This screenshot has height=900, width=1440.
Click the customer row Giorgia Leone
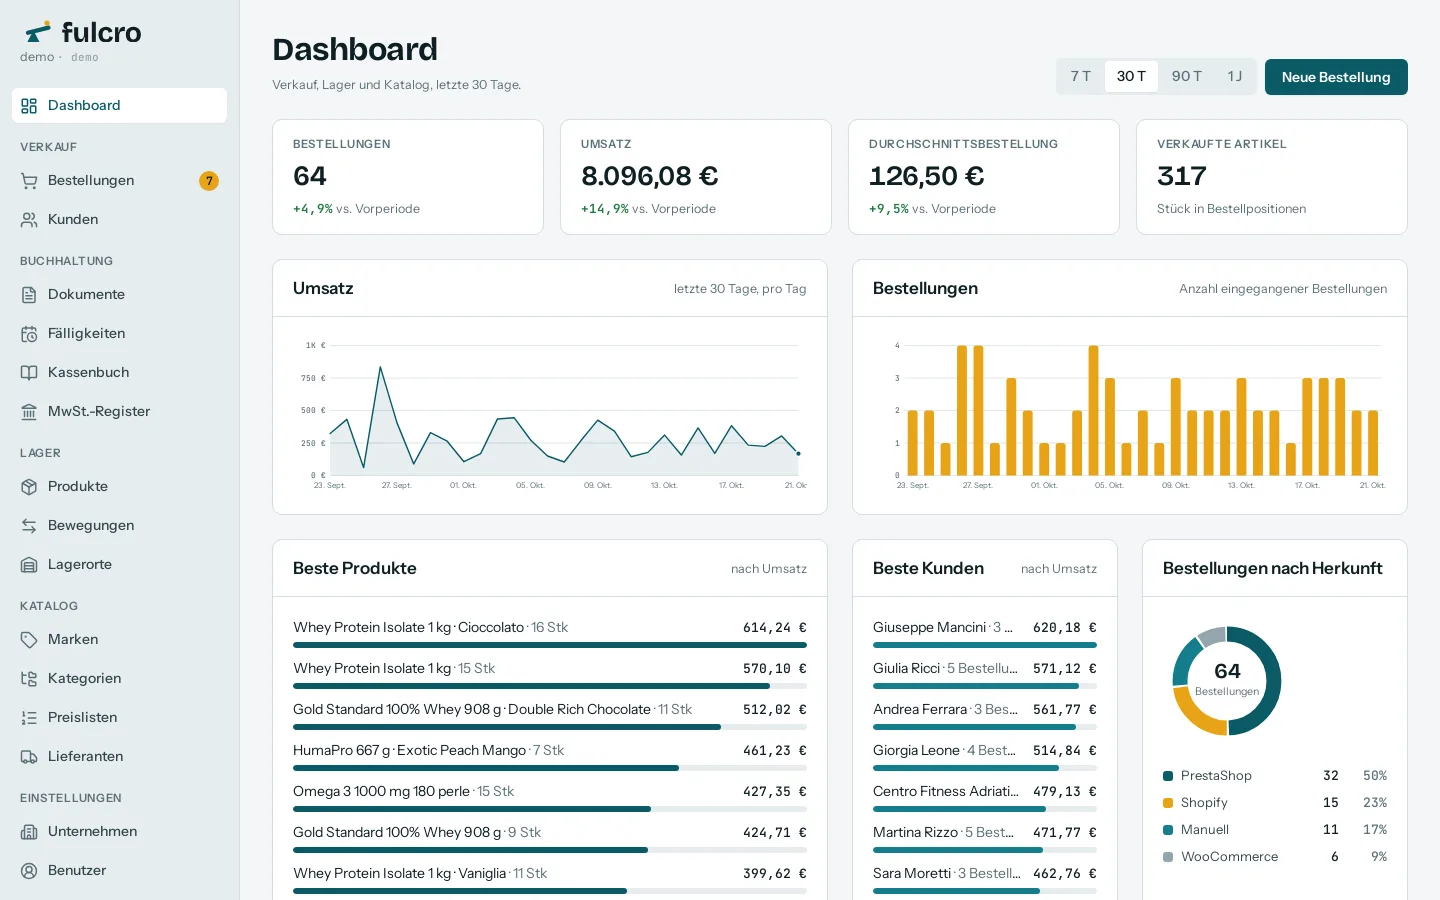tap(985, 758)
